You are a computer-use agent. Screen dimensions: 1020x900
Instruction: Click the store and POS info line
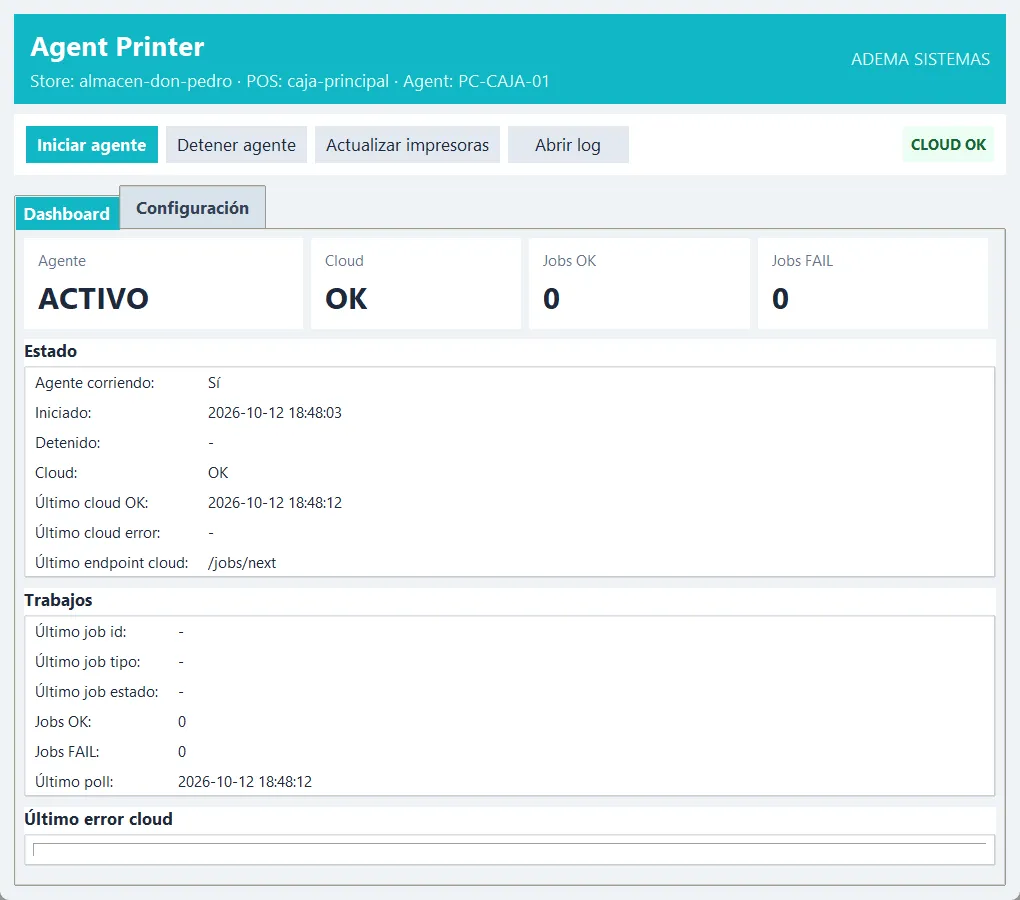tap(289, 81)
